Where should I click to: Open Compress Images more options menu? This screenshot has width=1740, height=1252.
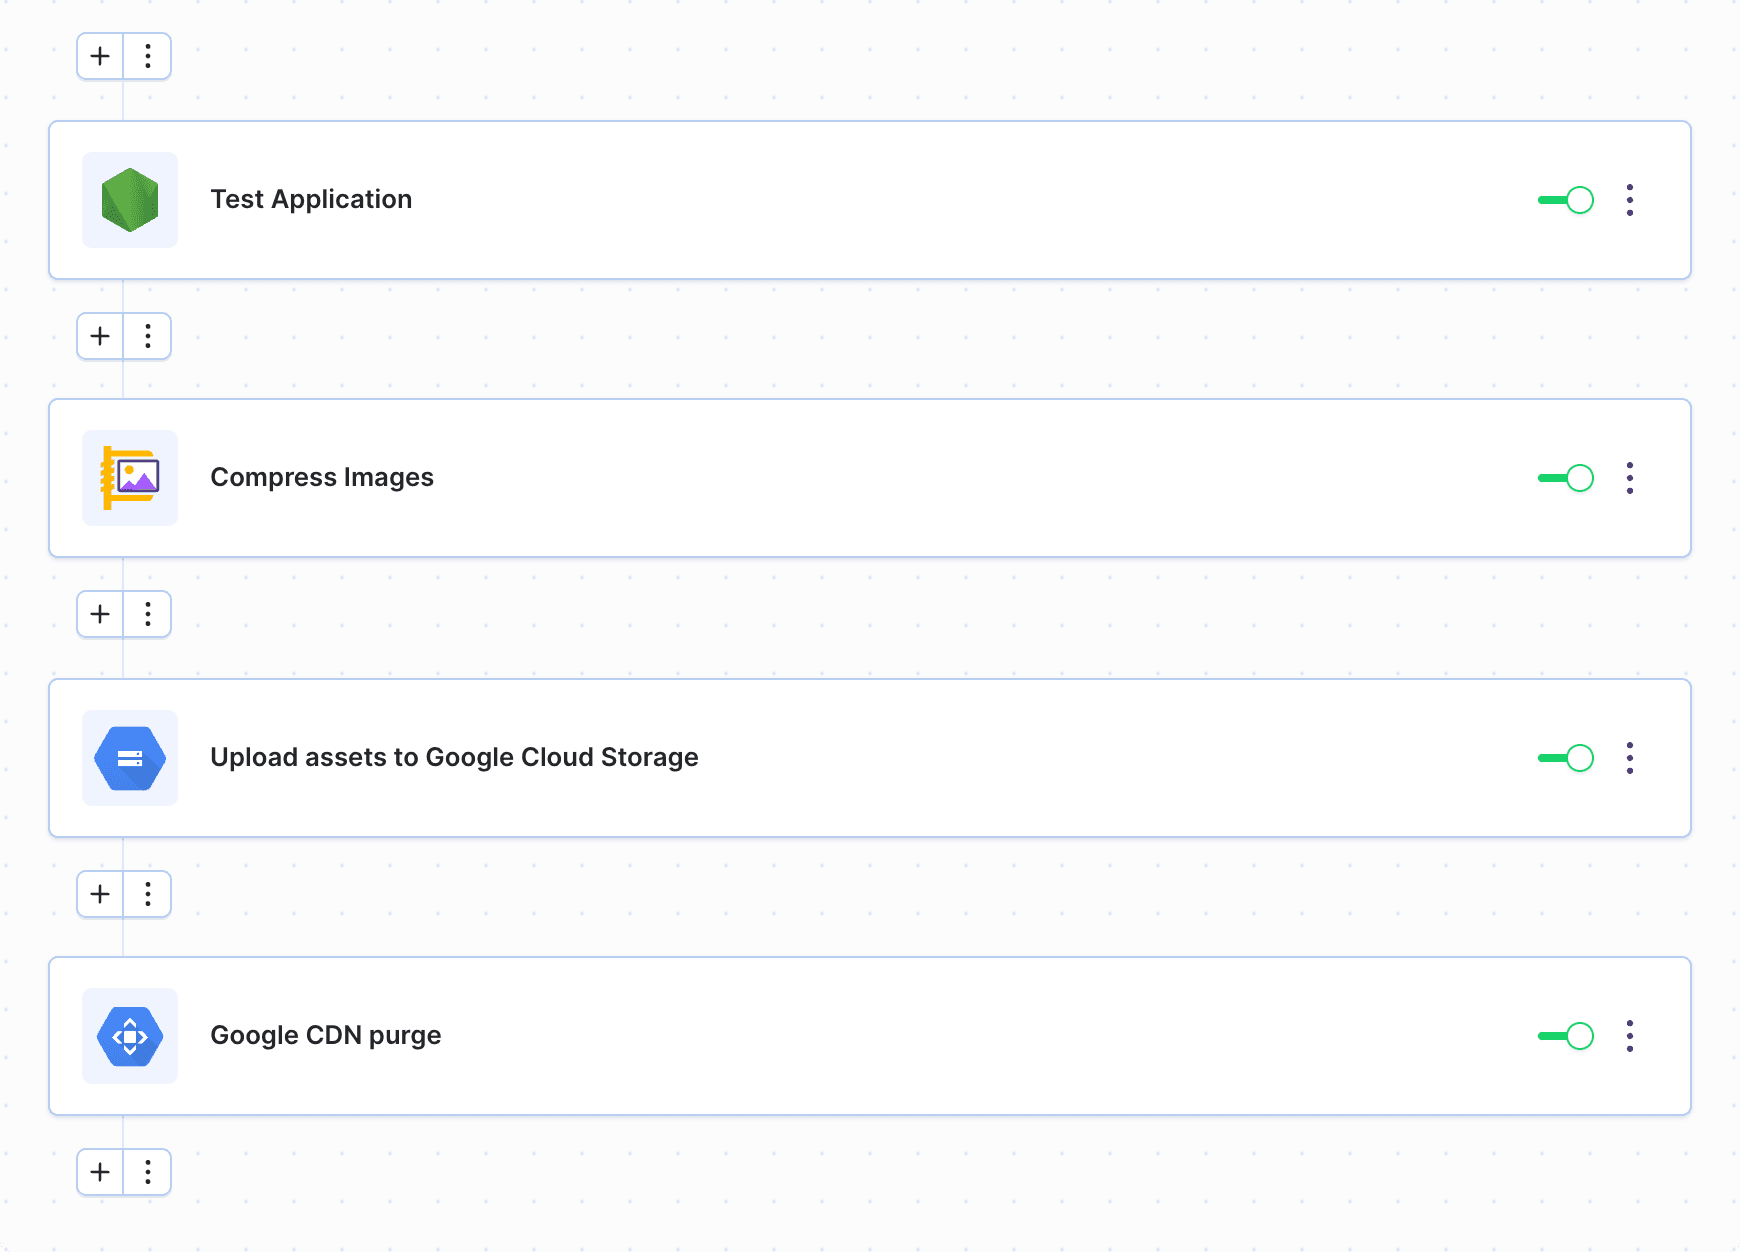[1630, 478]
